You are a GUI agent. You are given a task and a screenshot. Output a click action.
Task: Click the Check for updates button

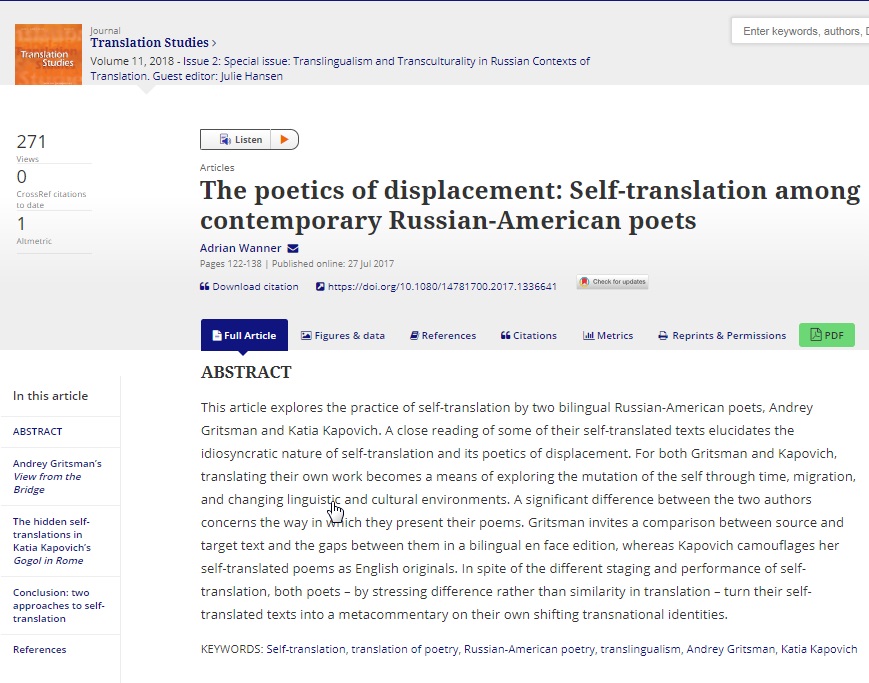[x=612, y=282]
